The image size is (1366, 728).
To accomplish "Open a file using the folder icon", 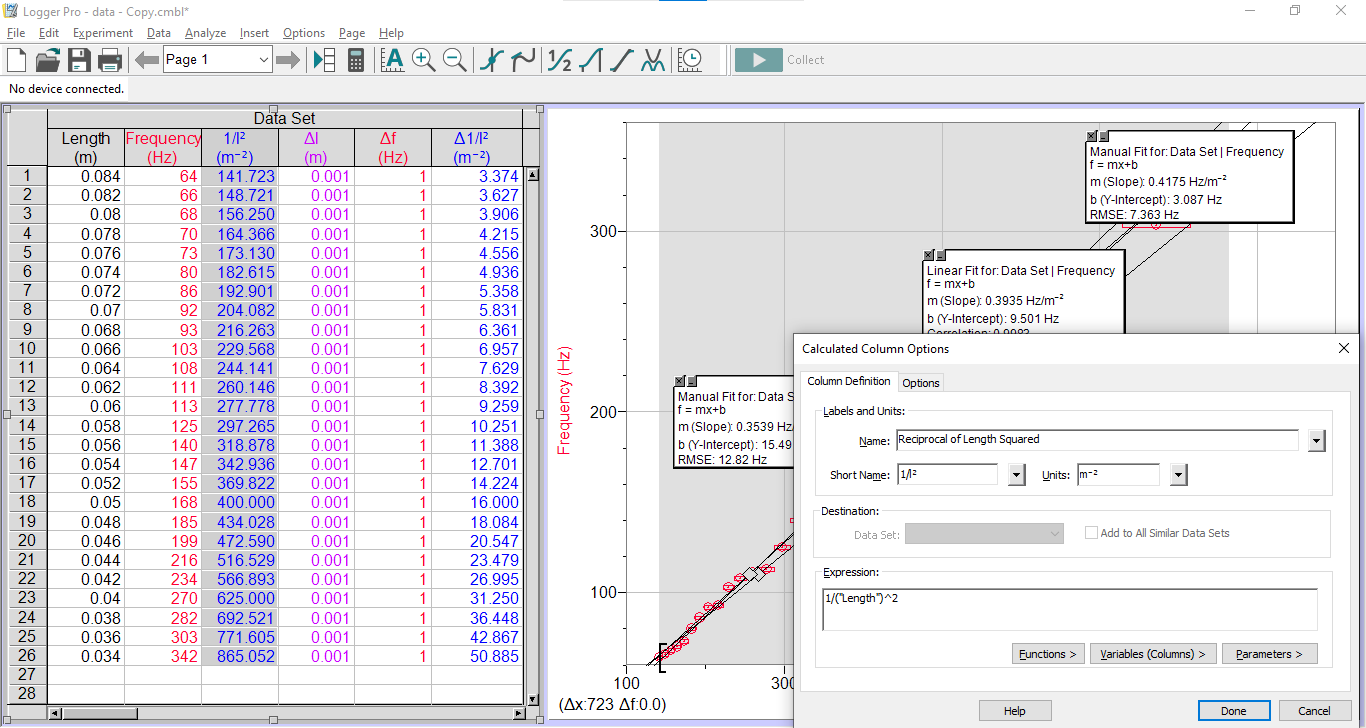I will pyautogui.click(x=47, y=60).
